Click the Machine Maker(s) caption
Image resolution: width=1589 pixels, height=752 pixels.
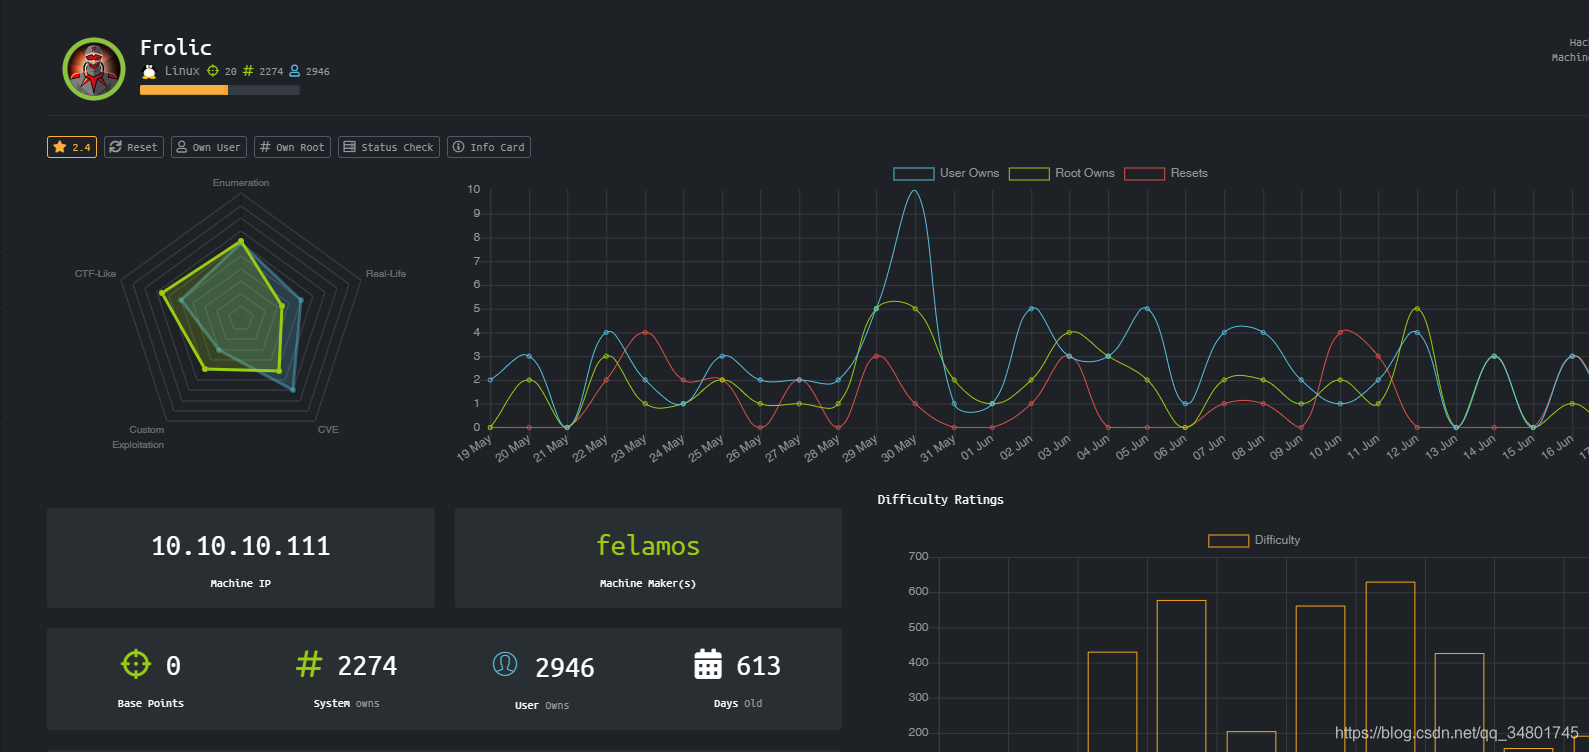pyautogui.click(x=648, y=584)
